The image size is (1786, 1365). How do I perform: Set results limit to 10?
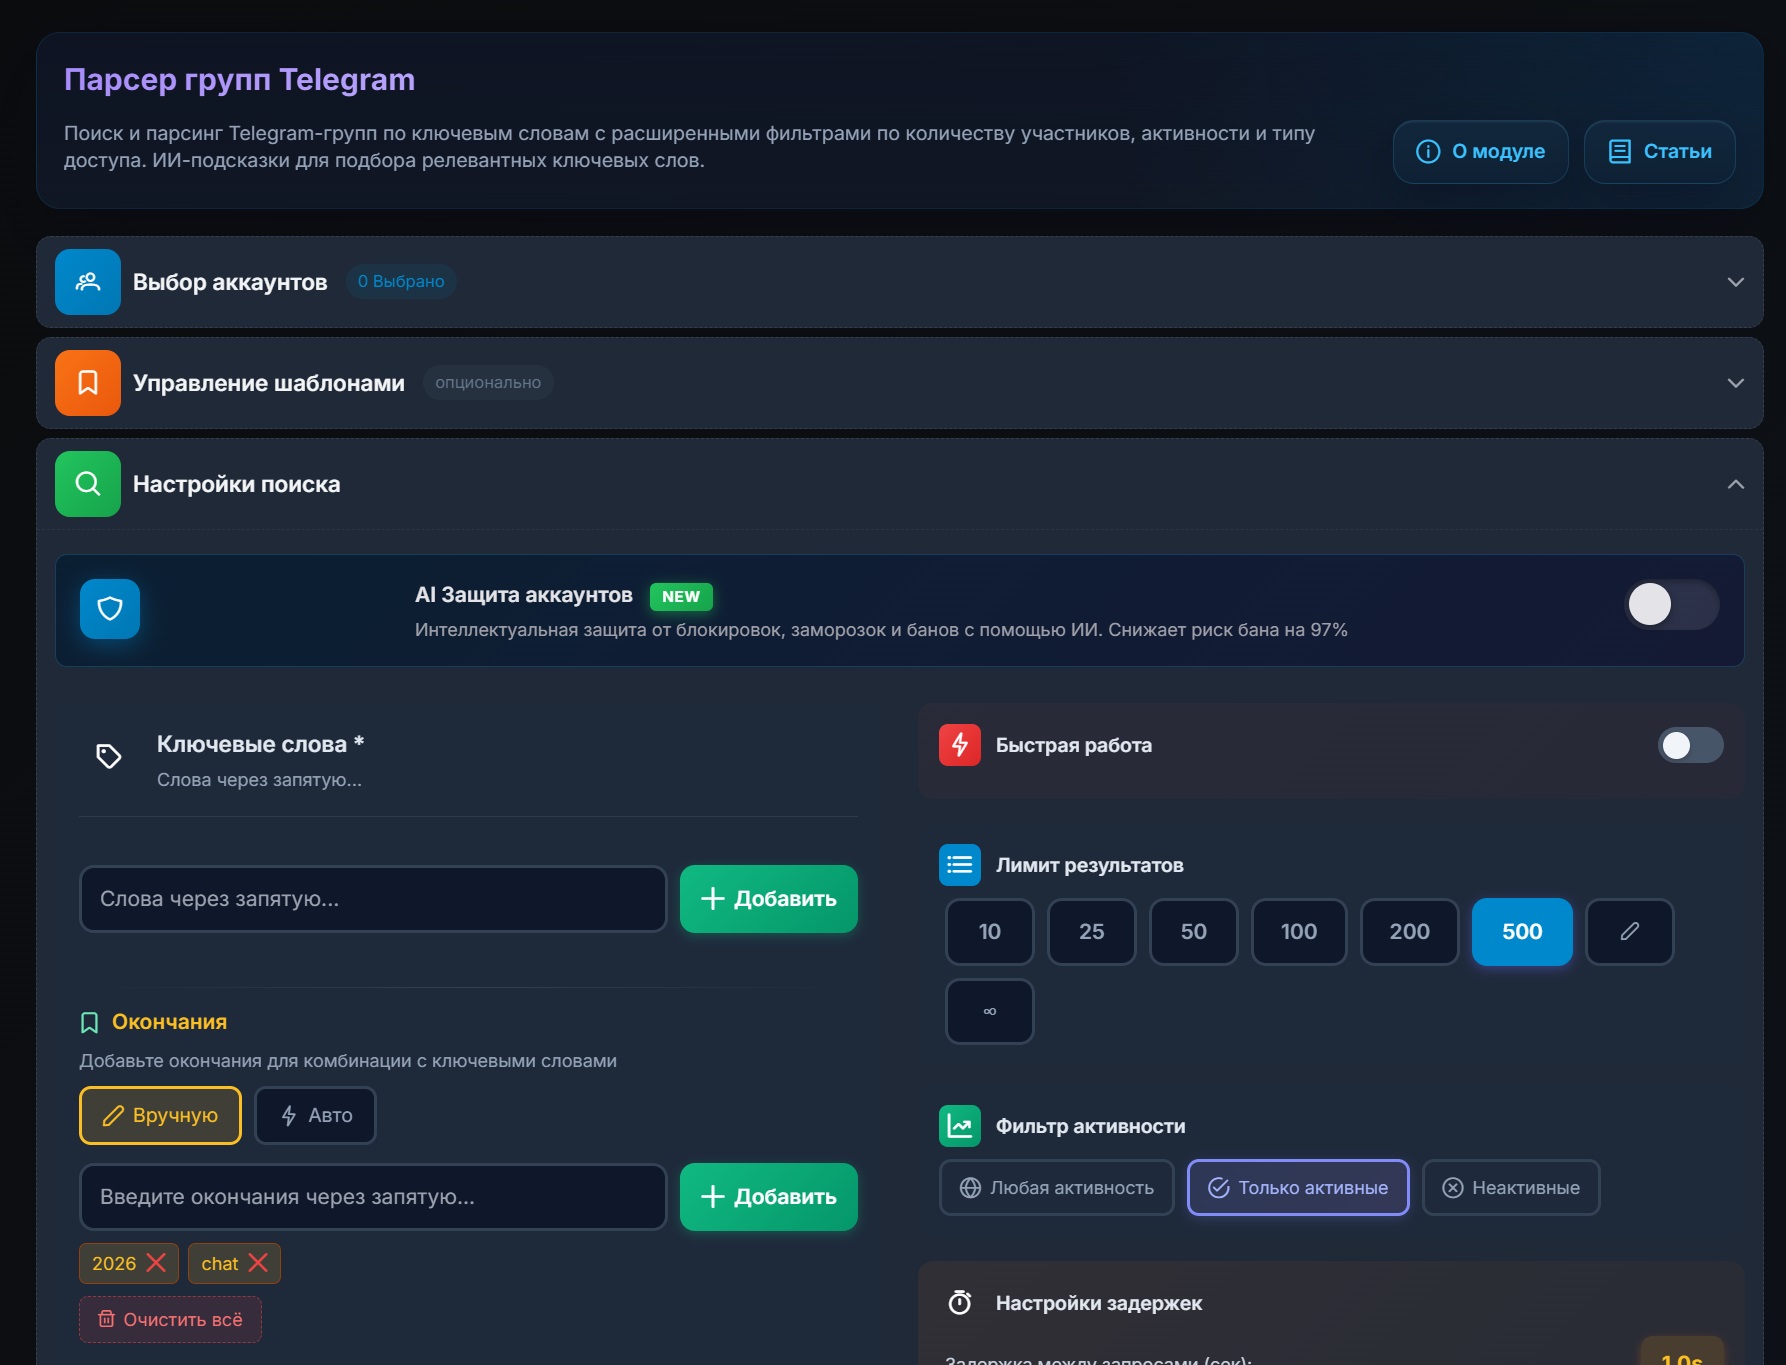[x=990, y=932]
